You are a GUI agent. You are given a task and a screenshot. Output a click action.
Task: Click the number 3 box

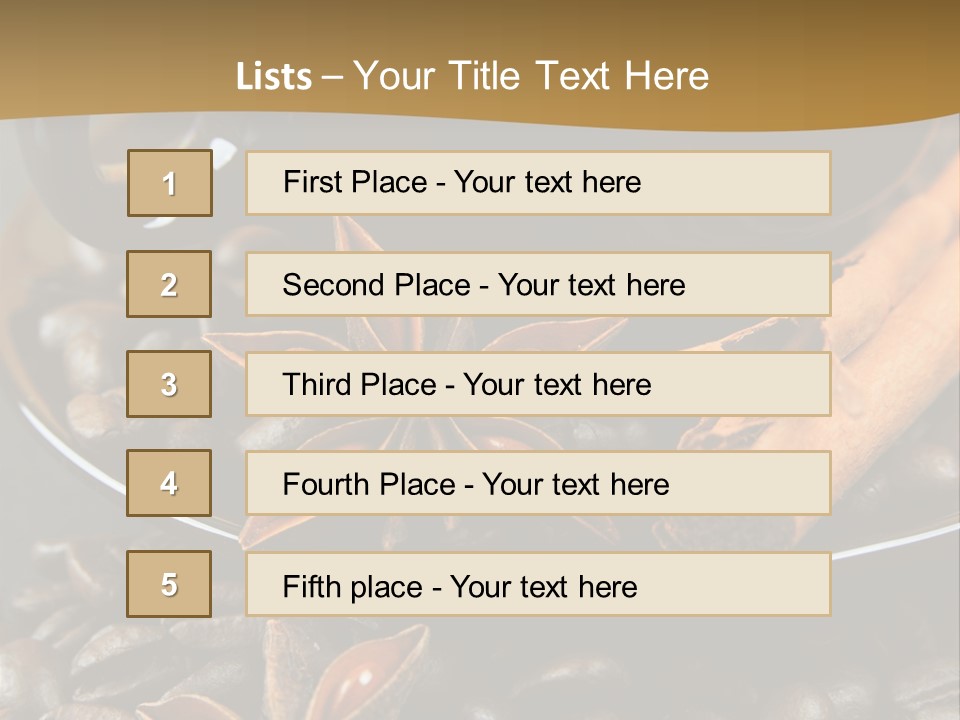pyautogui.click(x=169, y=384)
